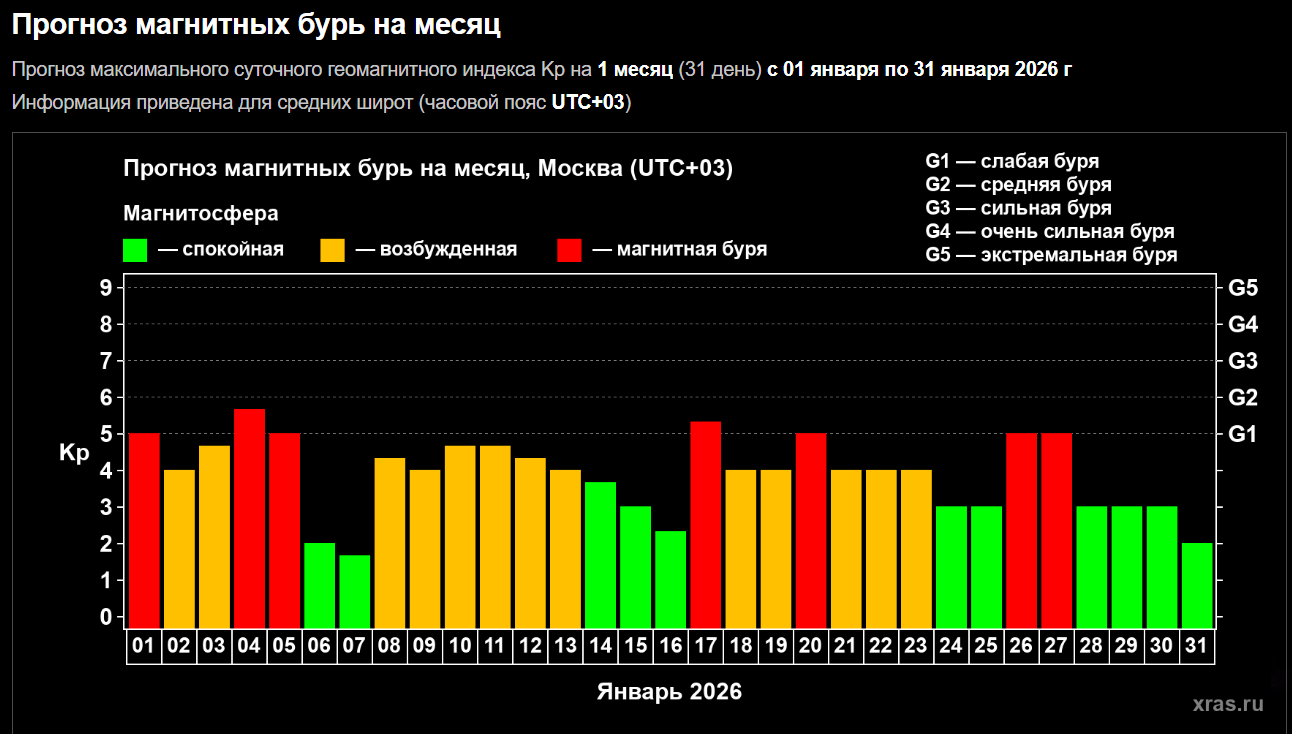Click the green 'спокойная' legend swatch

(x=135, y=250)
